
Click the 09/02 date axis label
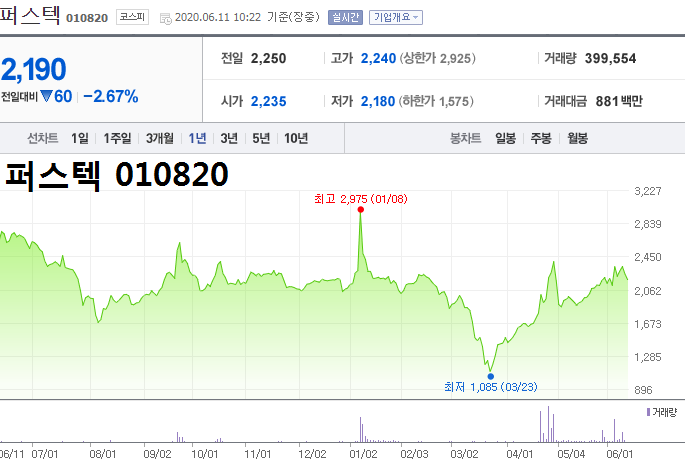click(x=157, y=454)
